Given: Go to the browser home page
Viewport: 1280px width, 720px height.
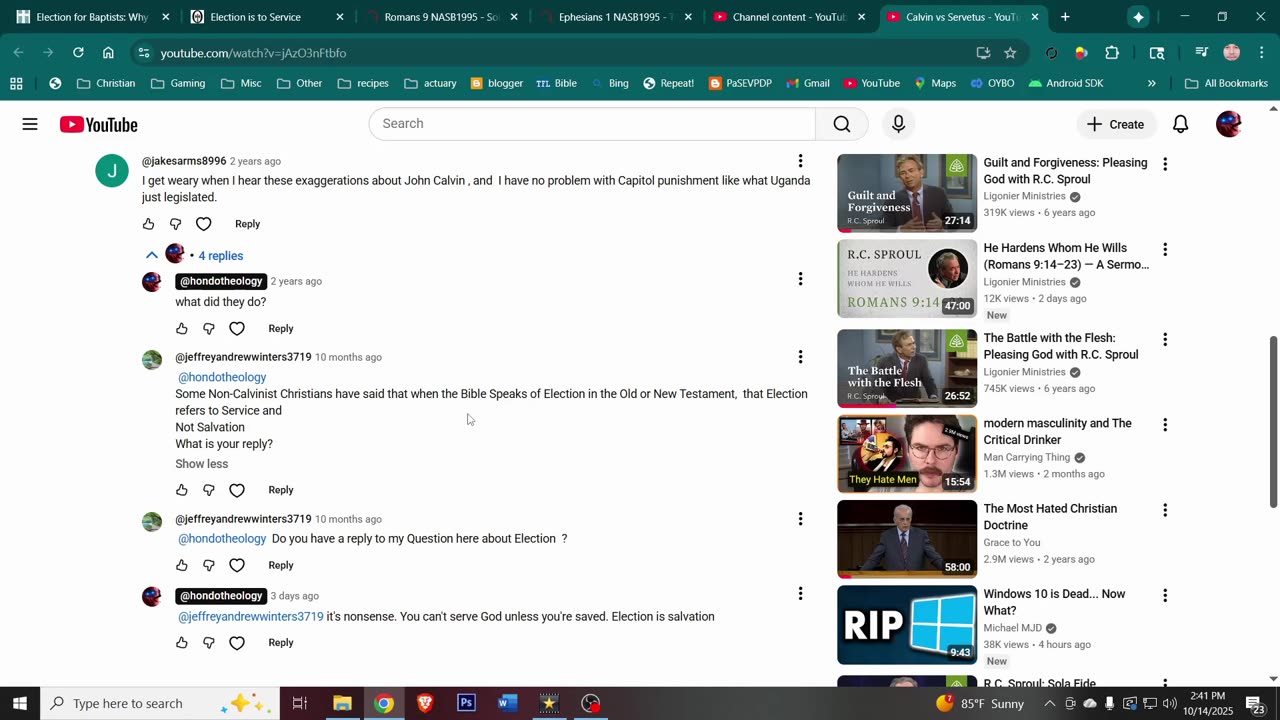Looking at the screenshot, I should point(108,53).
